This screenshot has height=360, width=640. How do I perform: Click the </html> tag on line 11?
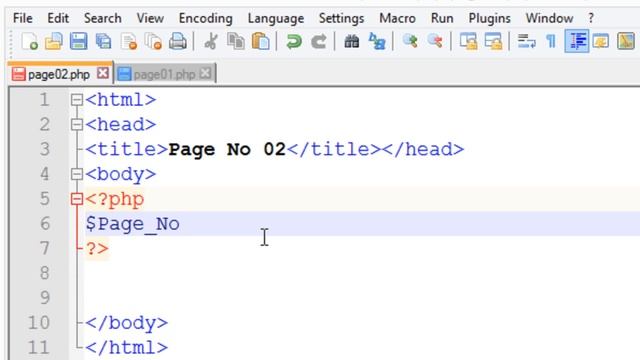point(127,348)
